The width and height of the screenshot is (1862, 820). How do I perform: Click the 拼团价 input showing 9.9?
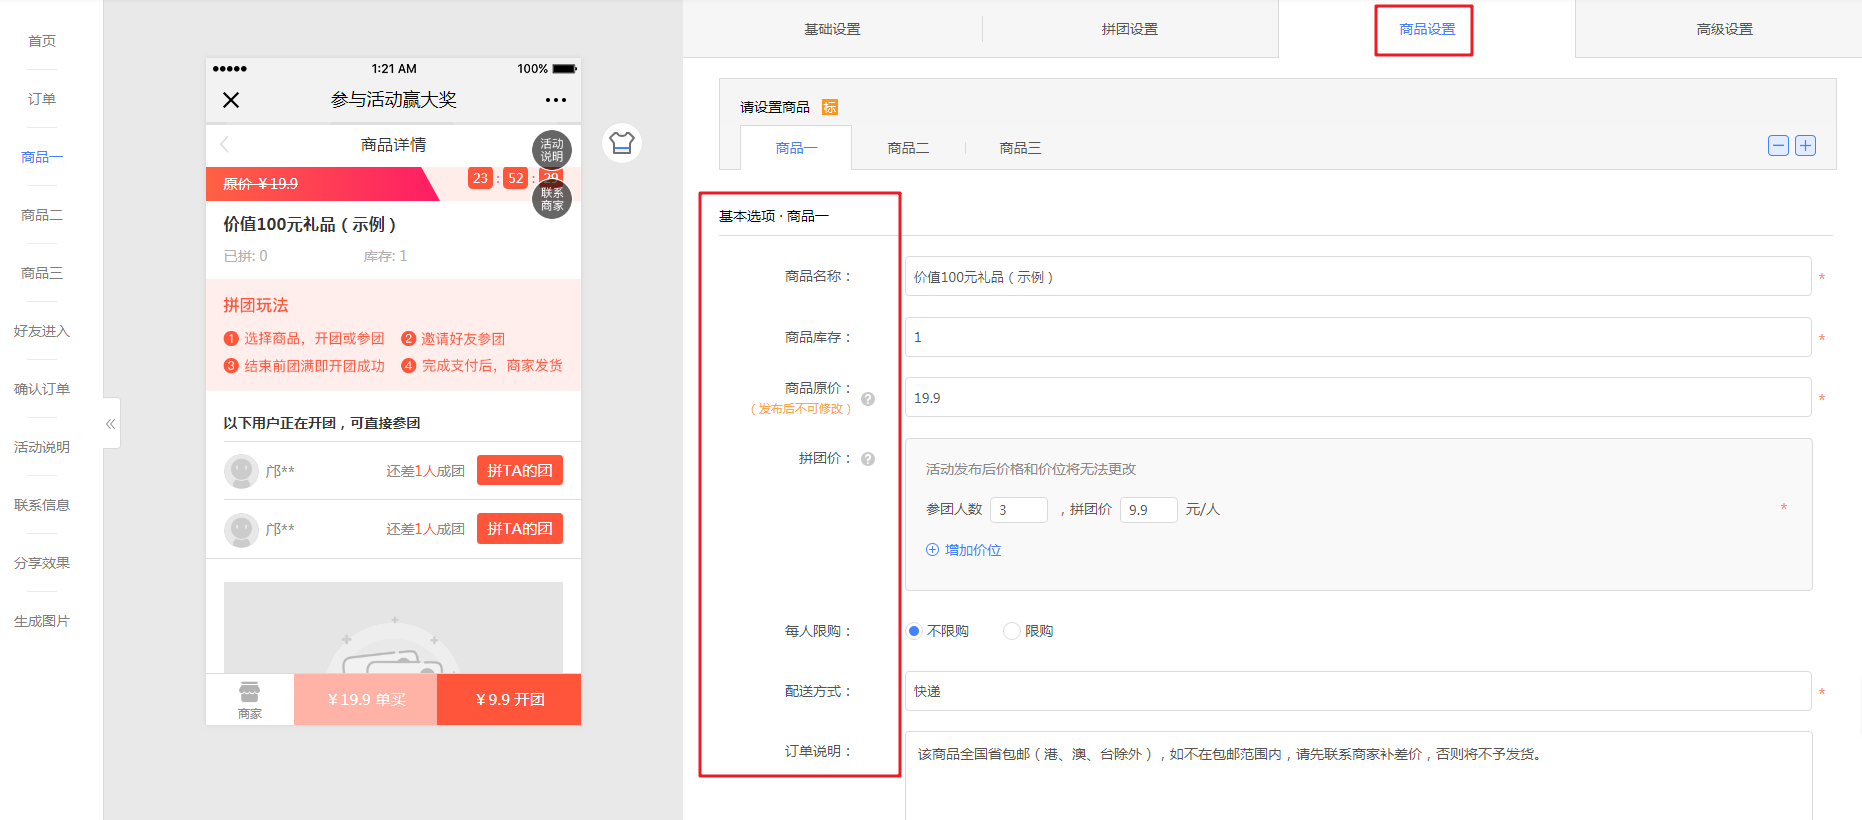coord(1148,510)
